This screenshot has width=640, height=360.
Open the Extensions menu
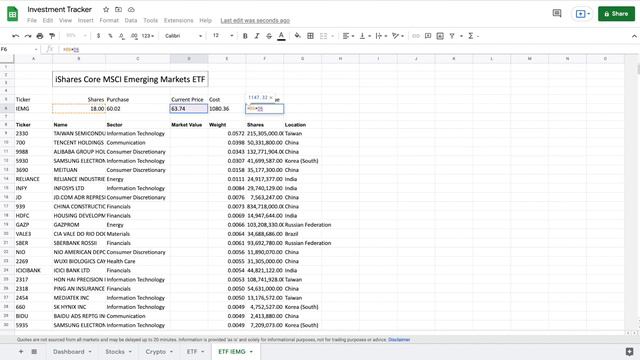coord(178,20)
